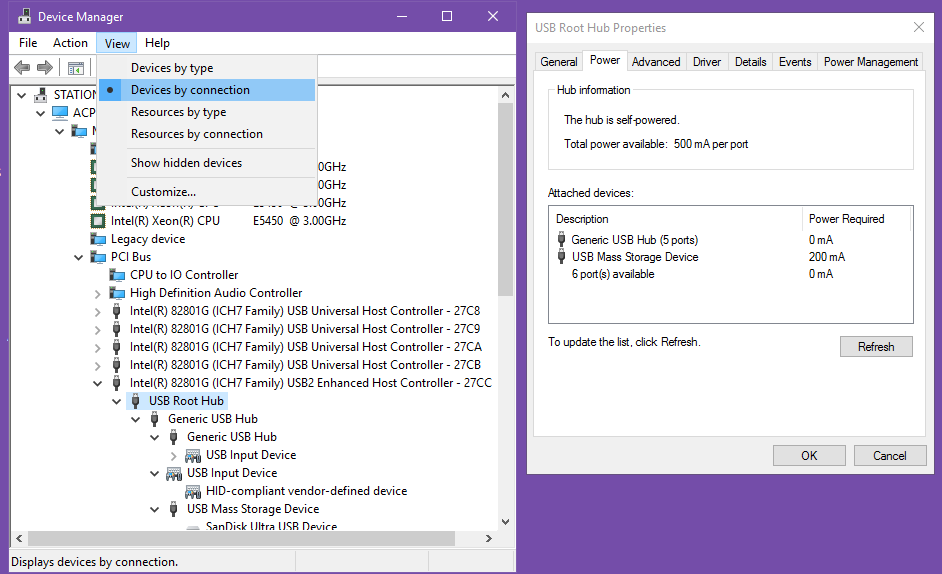
Task: Switch to the Power Management tab
Action: click(870, 62)
